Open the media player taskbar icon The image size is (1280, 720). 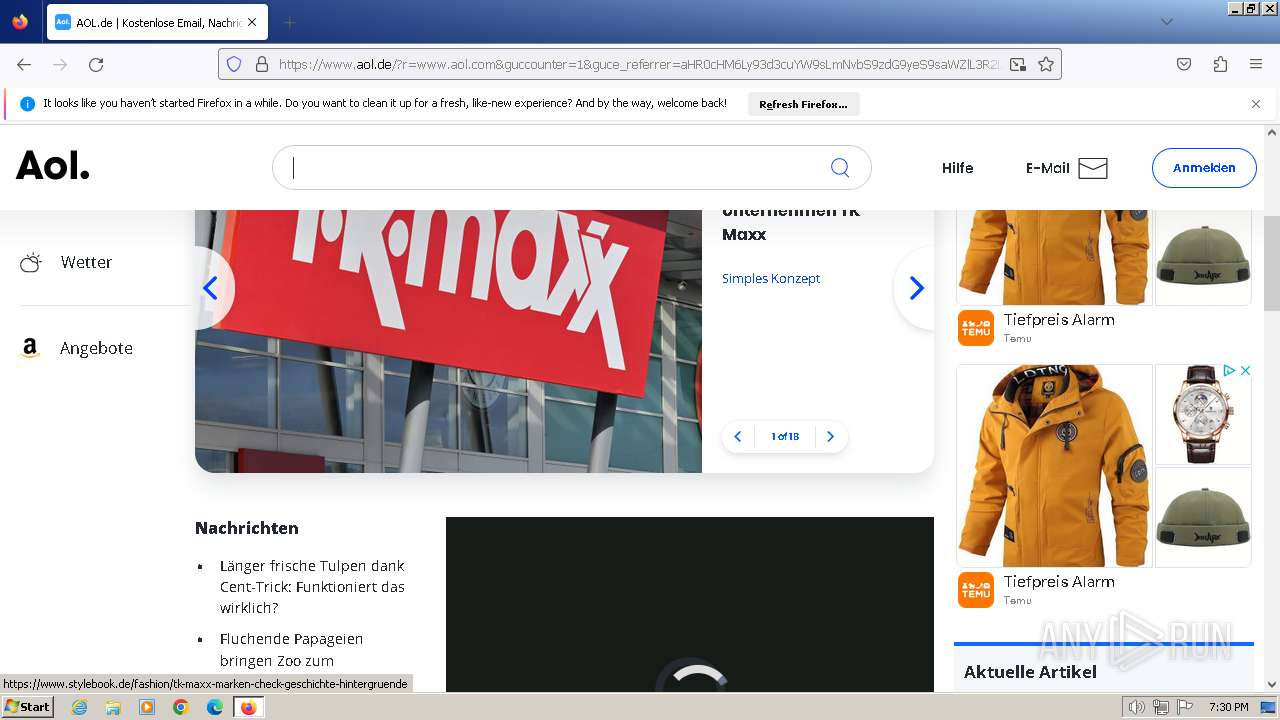(x=147, y=707)
